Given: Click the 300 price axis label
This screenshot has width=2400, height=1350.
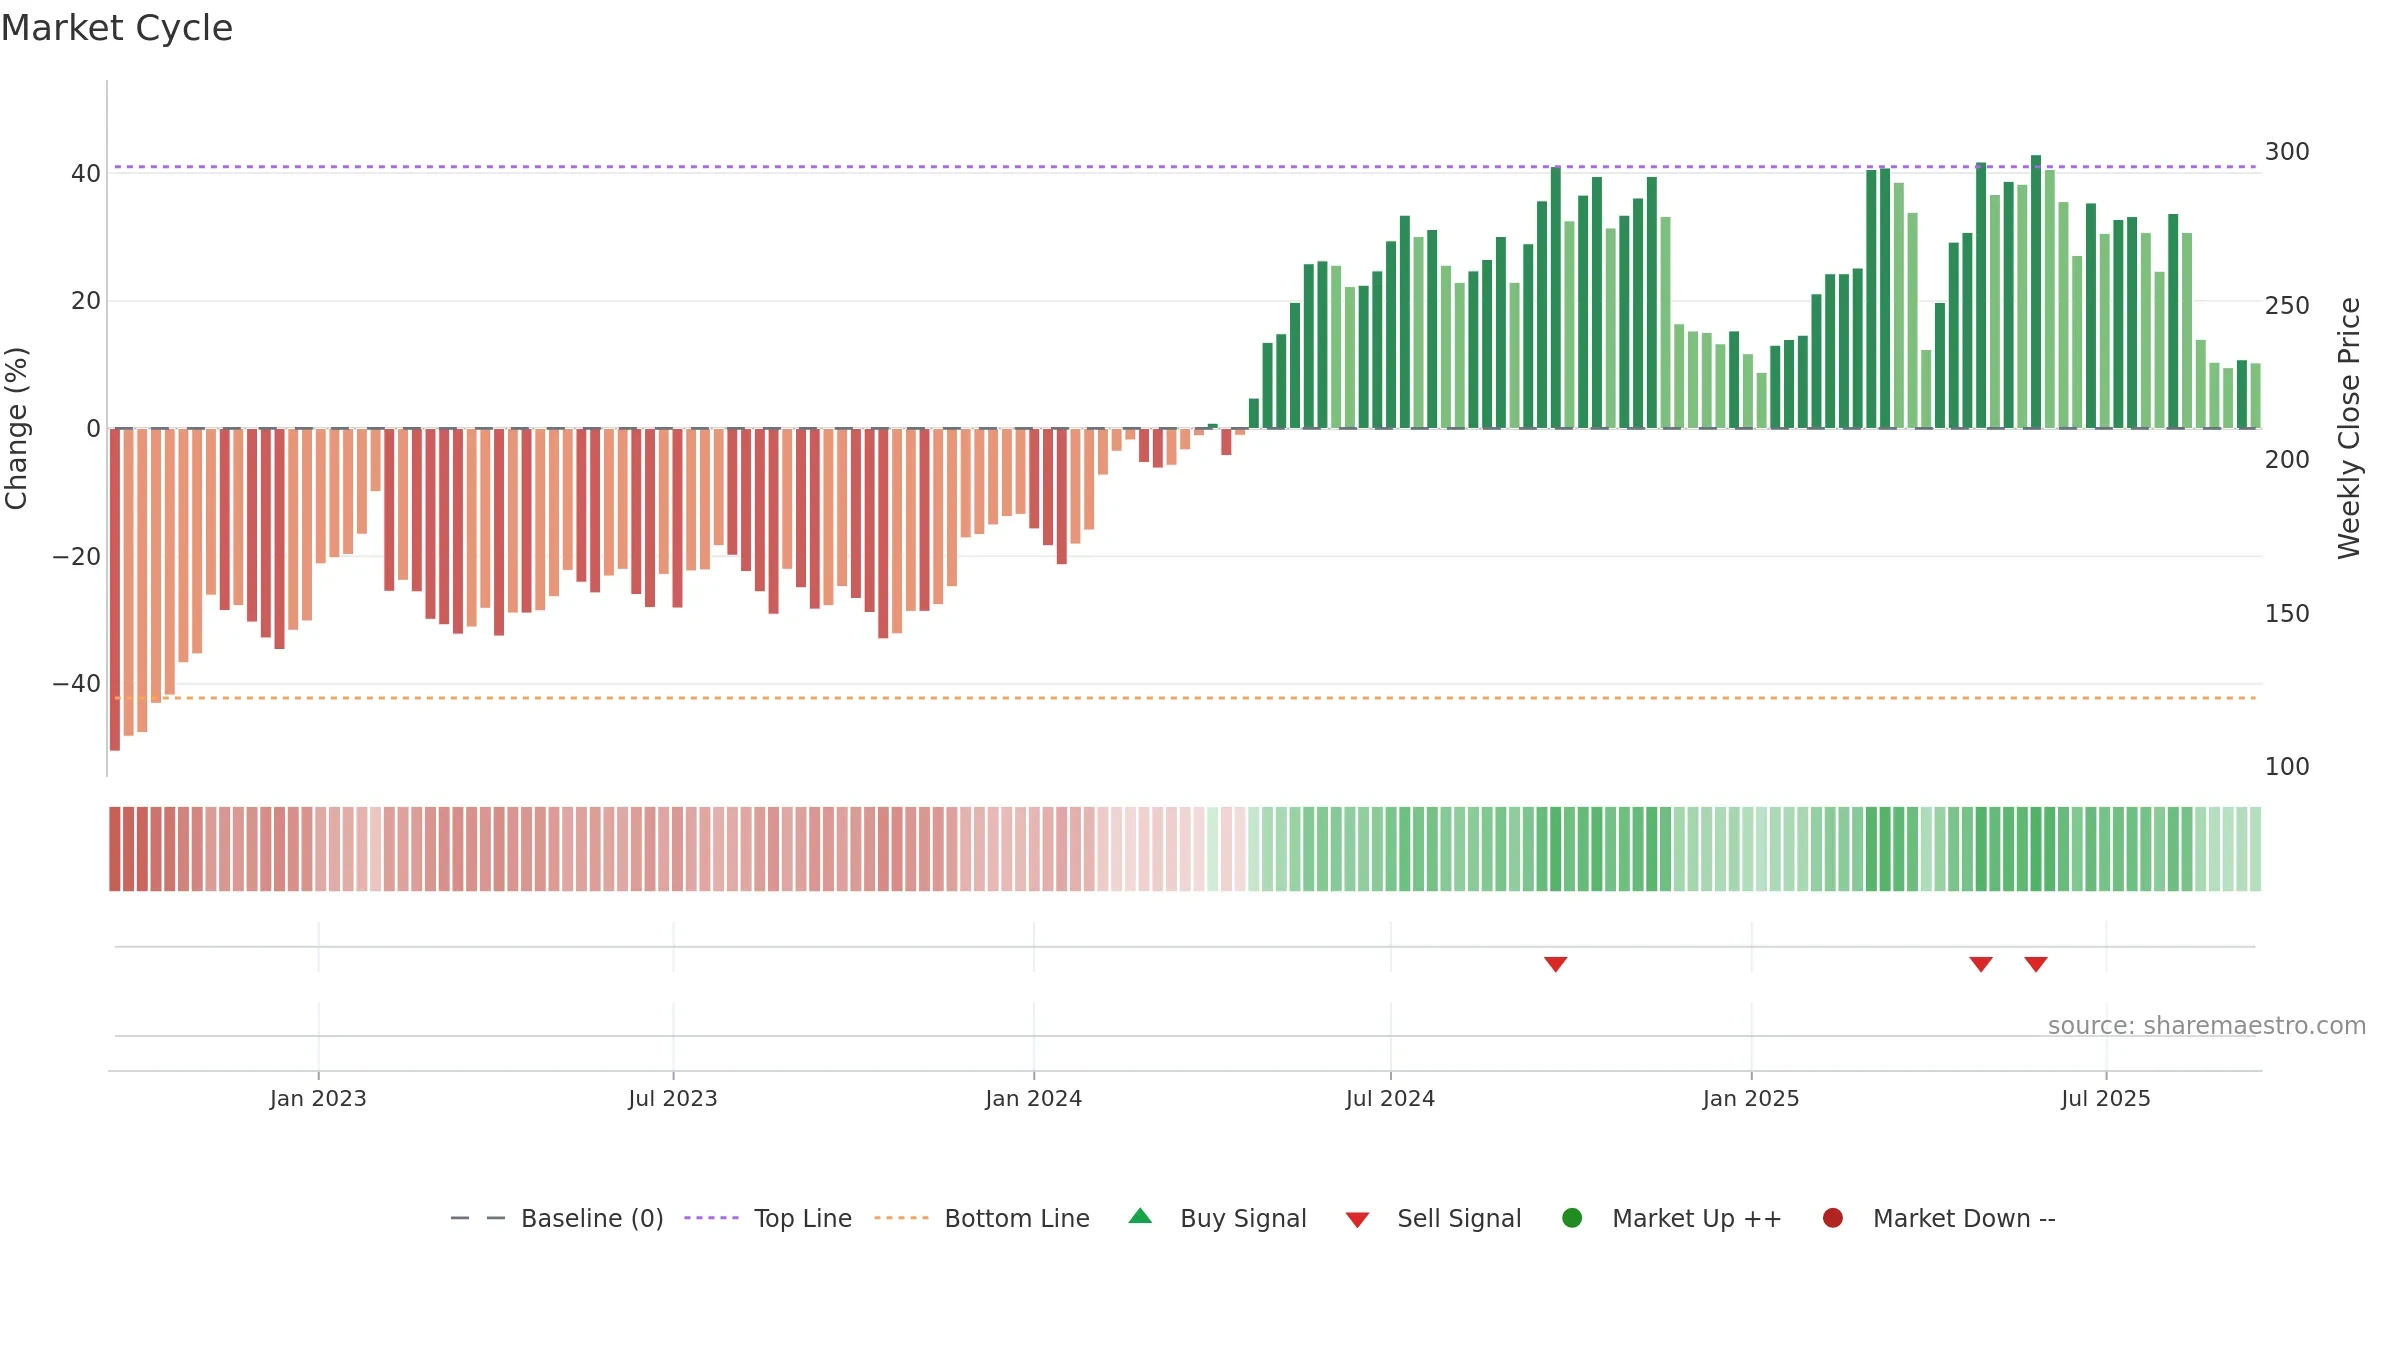Looking at the screenshot, I should coord(2287,152).
